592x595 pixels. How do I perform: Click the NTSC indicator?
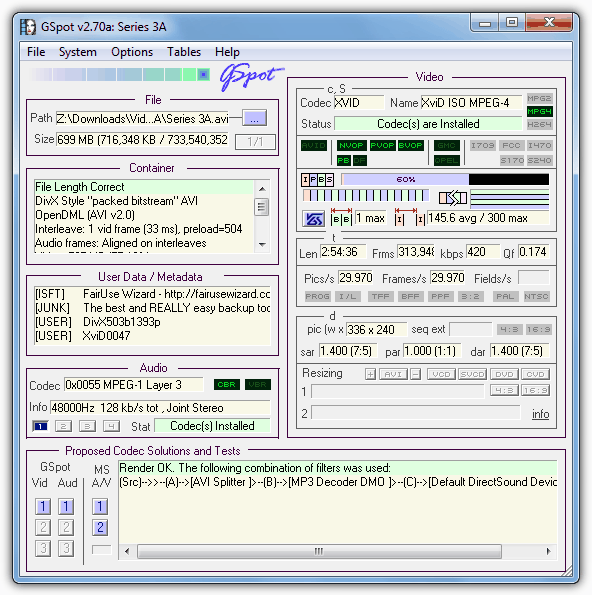pyautogui.click(x=536, y=296)
